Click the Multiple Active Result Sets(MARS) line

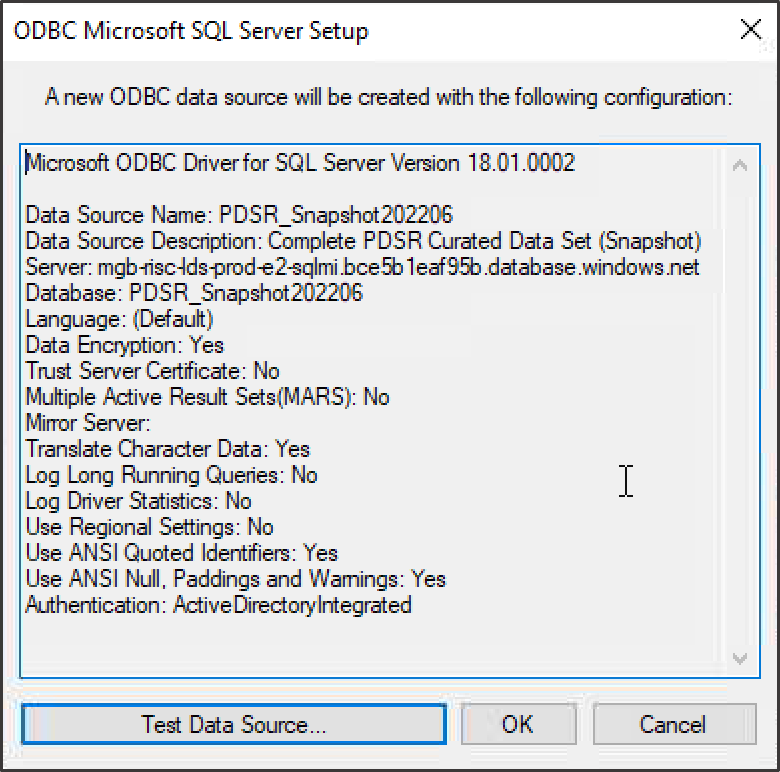(207, 397)
